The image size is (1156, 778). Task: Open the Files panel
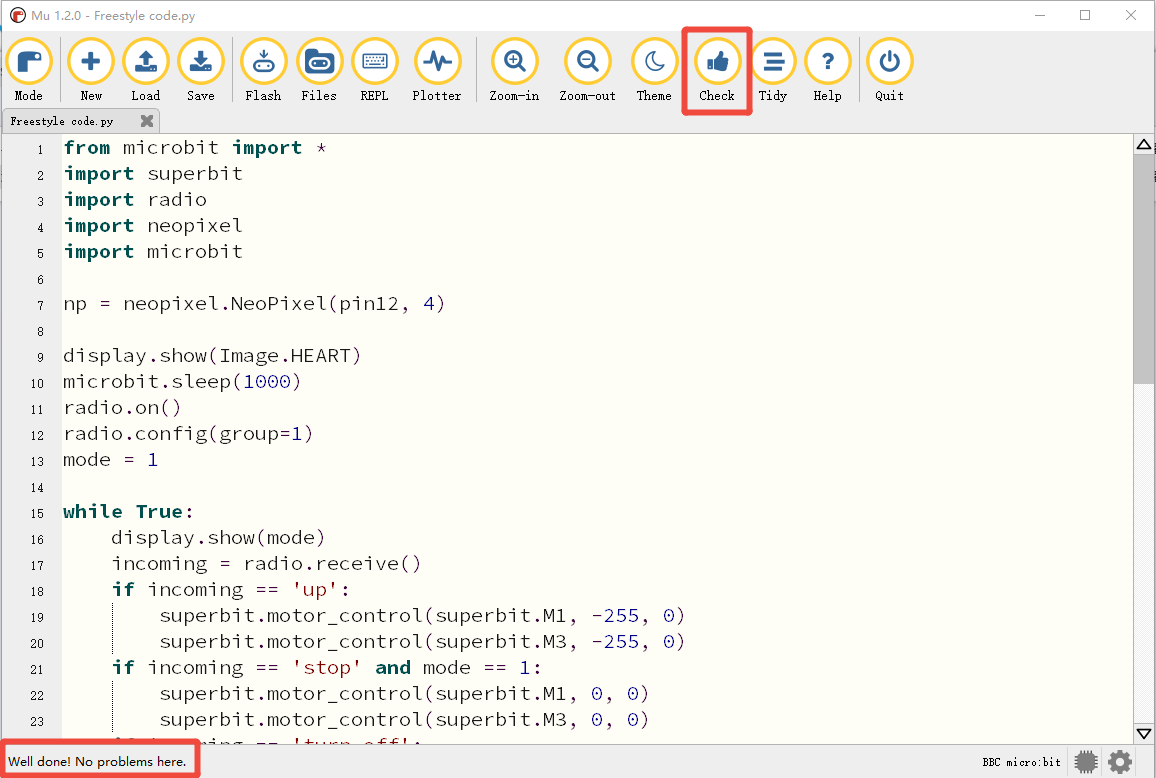[319, 70]
